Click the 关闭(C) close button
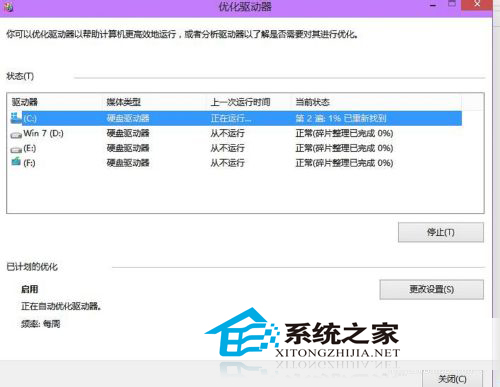The width and height of the screenshot is (500, 387). [x=452, y=379]
